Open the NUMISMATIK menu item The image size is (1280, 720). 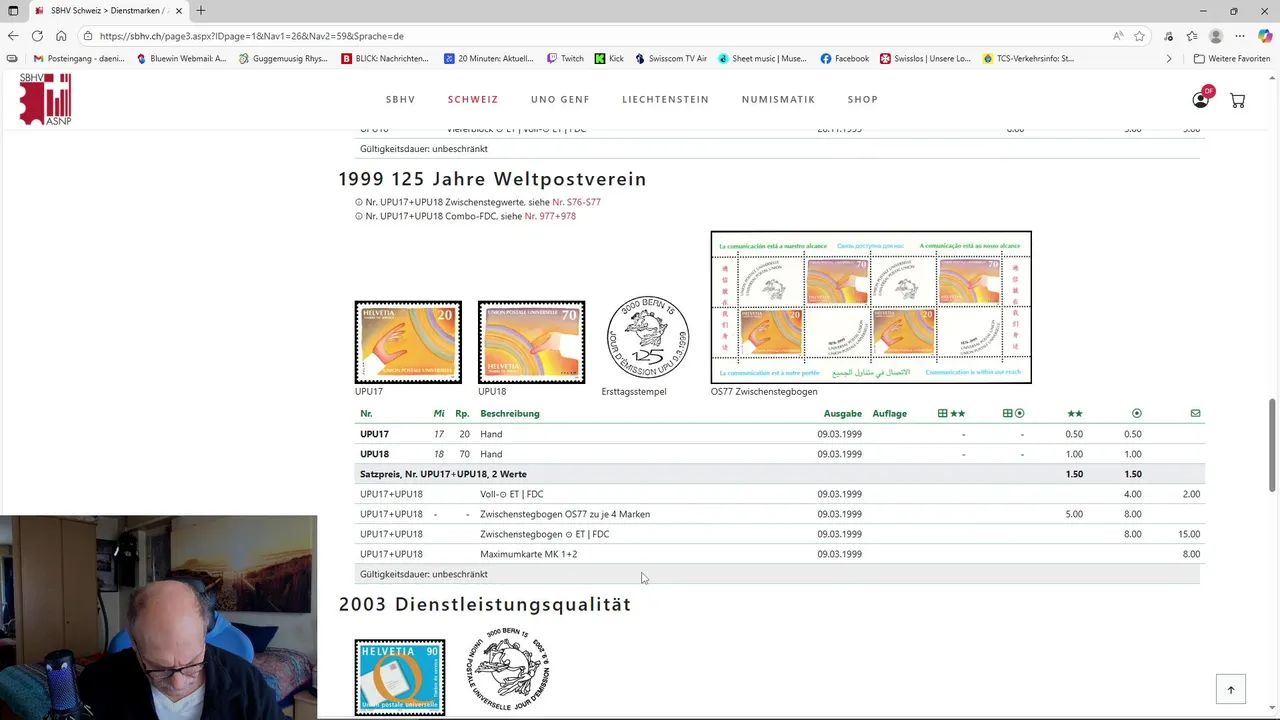(x=778, y=99)
